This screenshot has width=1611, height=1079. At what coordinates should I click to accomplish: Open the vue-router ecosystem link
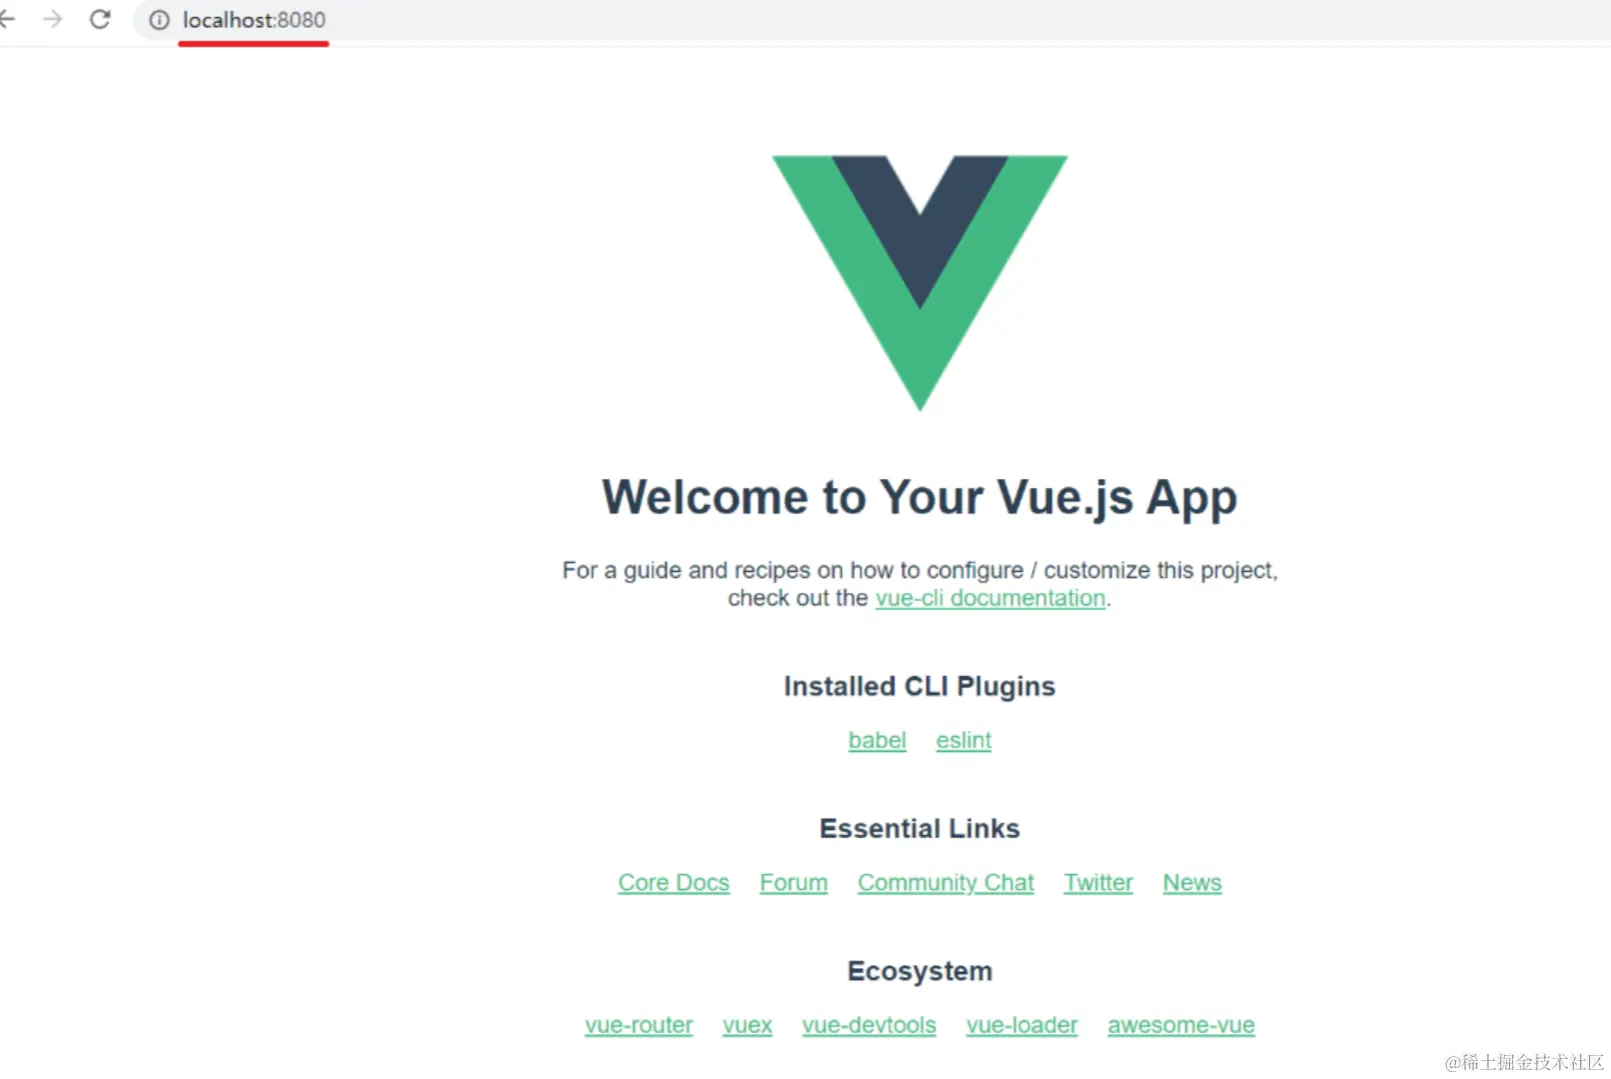(639, 1025)
